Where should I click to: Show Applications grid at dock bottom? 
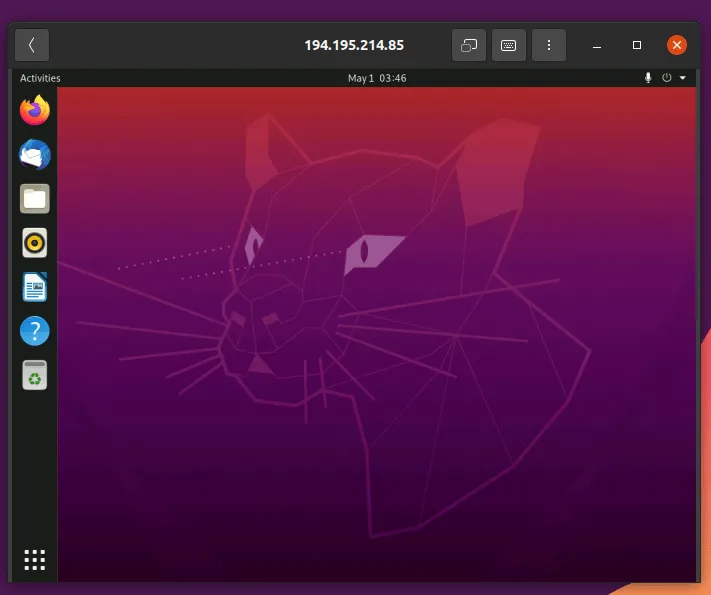[35, 560]
